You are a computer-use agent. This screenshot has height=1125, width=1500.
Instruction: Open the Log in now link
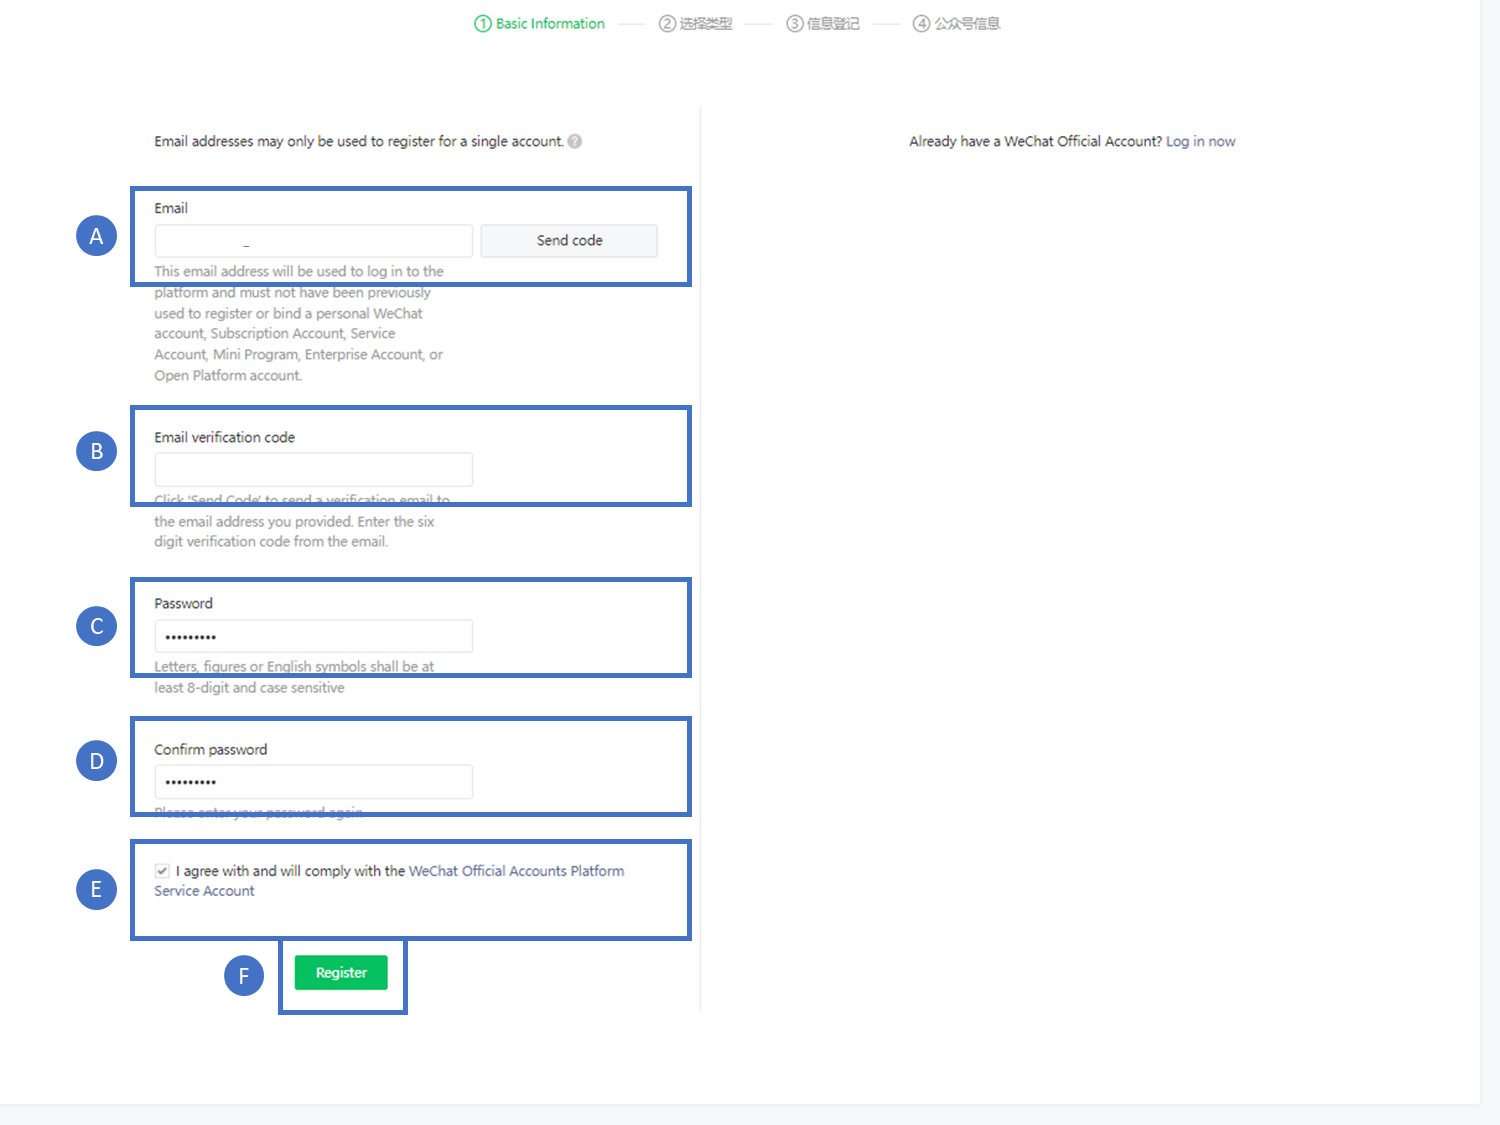click(x=1199, y=141)
